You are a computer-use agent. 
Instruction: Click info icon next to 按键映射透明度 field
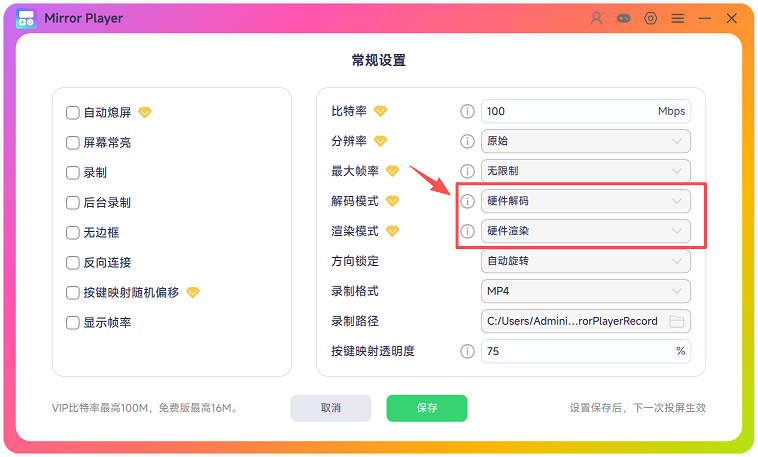467,351
